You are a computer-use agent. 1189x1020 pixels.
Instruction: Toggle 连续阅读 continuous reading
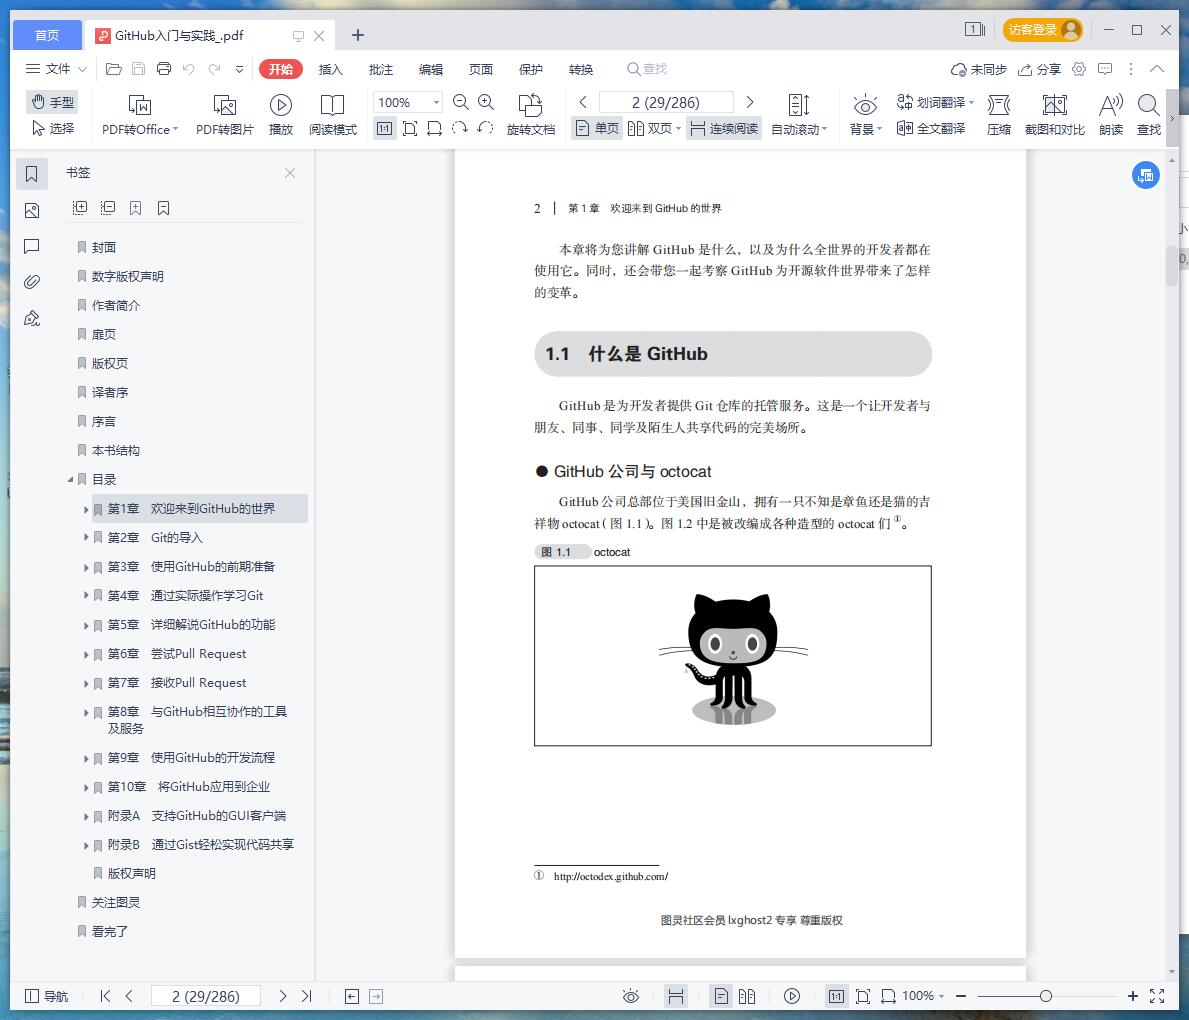tap(724, 128)
